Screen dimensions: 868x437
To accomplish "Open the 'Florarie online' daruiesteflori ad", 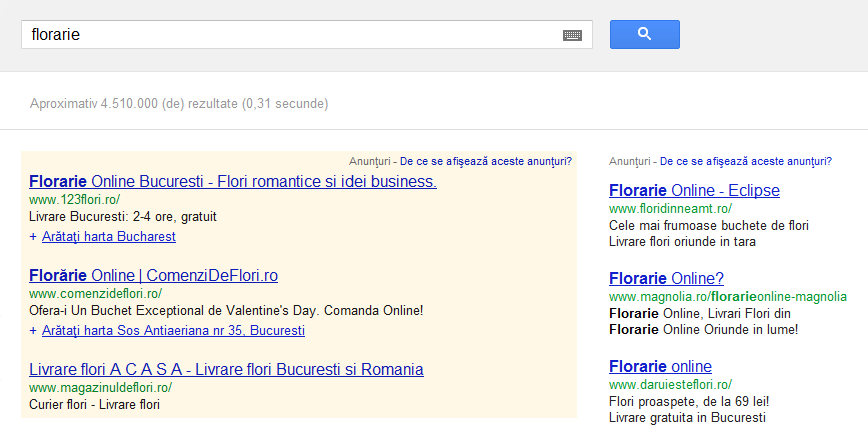I will coord(660,367).
